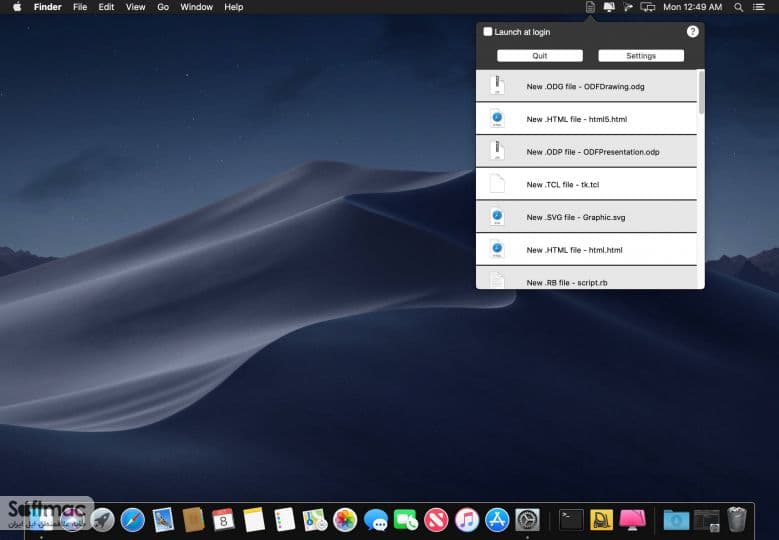Viewport: 779px width, 540px height.
Task: Click the Mon 12:49 AM clock
Action: 693,7
